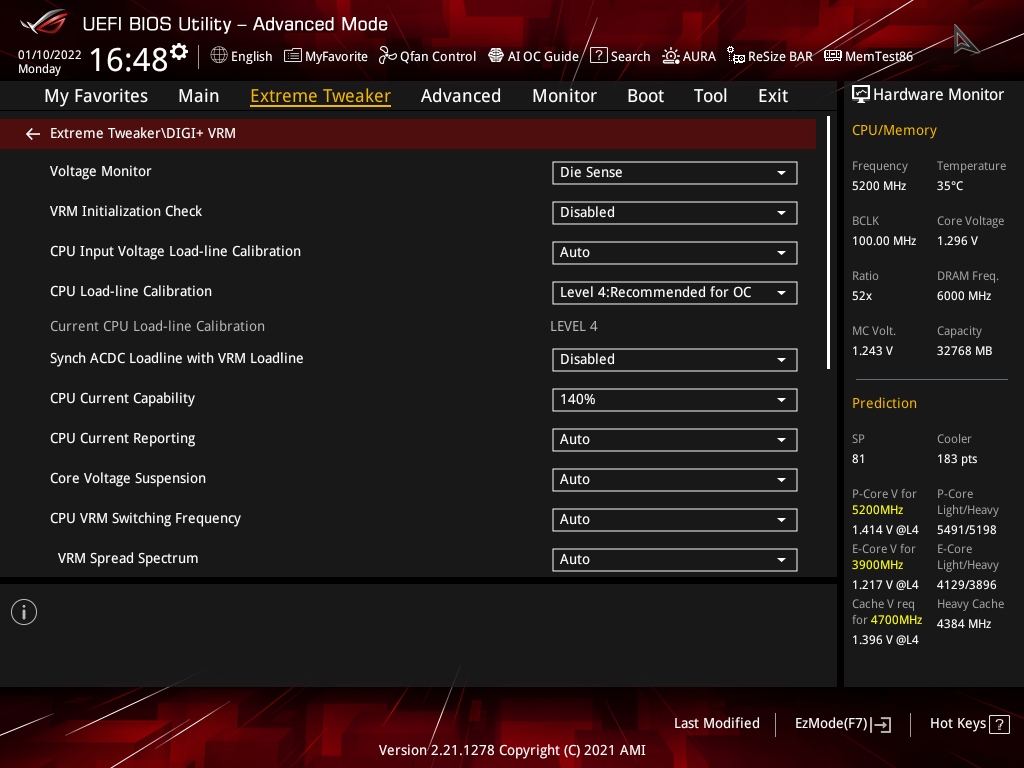Open CPU Input Voltage Load-line Calibration dropdown
Screen dimensions: 1024x768
pyautogui.click(x=675, y=253)
